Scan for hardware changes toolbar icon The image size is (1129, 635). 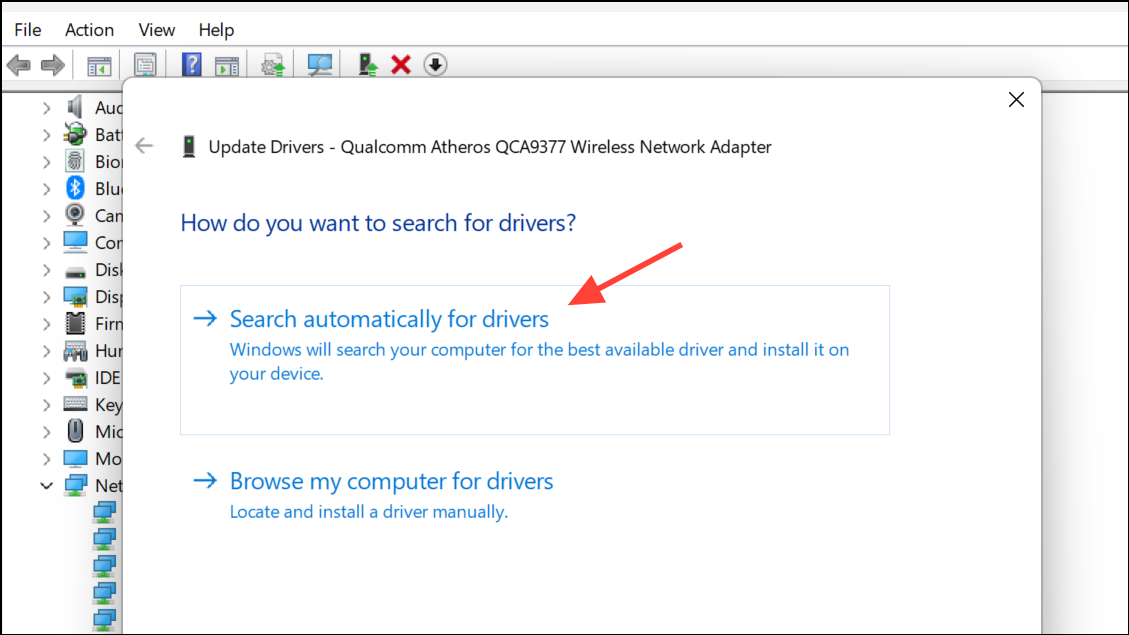coord(320,66)
